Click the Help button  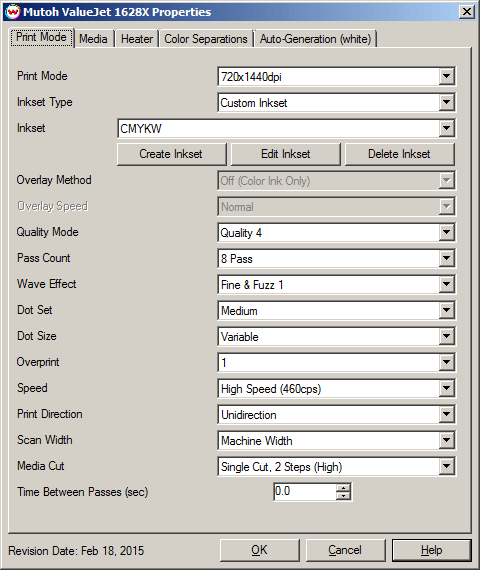tap(432, 550)
